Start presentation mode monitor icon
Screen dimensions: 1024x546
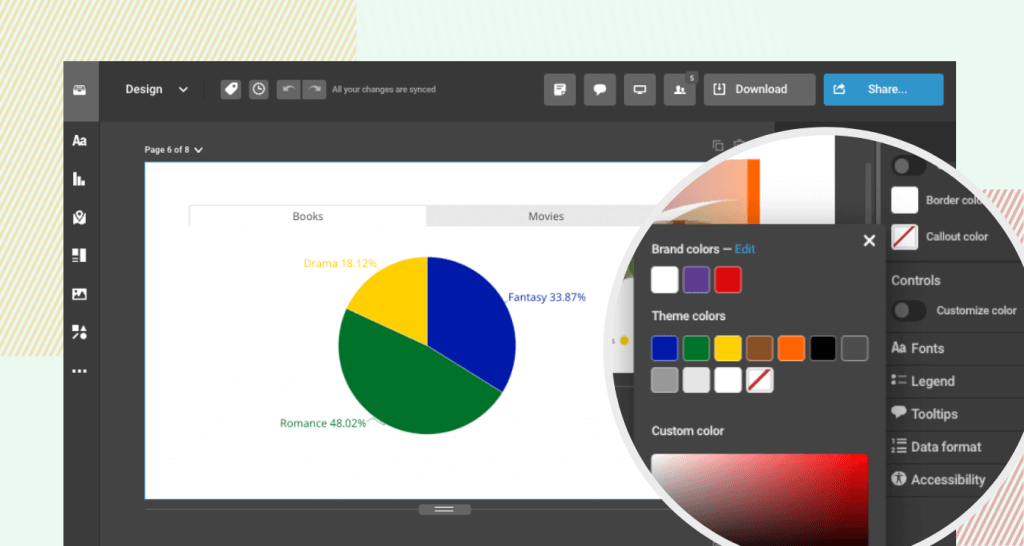click(x=640, y=89)
